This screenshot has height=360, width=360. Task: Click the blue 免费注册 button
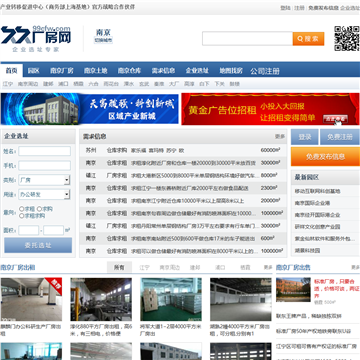click(x=340, y=137)
